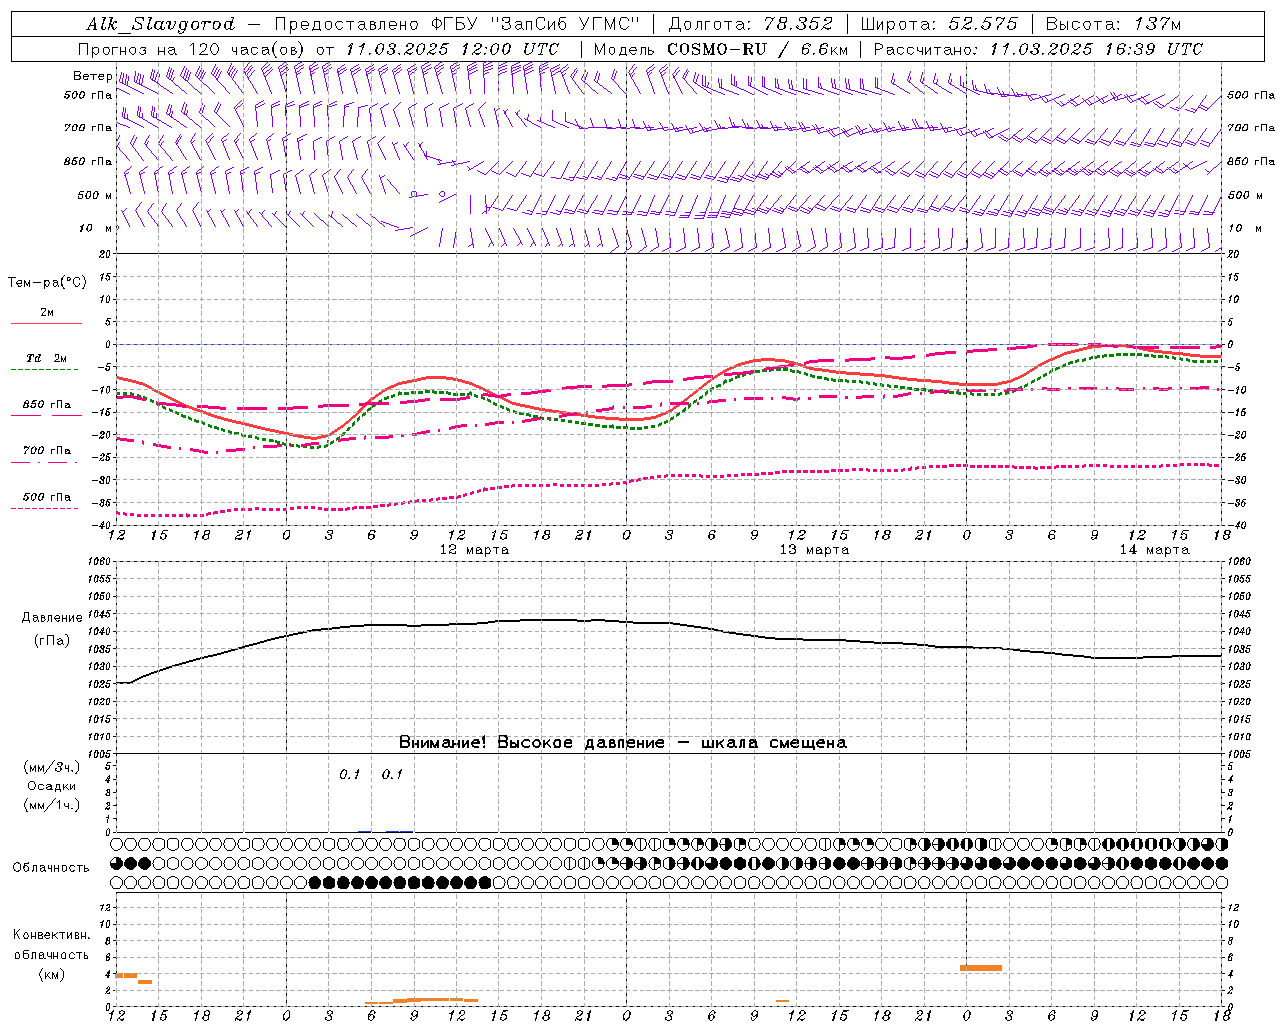The image size is (1280, 1024).
Task: Click the 850 гПа temperature legend entry
Action: (47, 405)
